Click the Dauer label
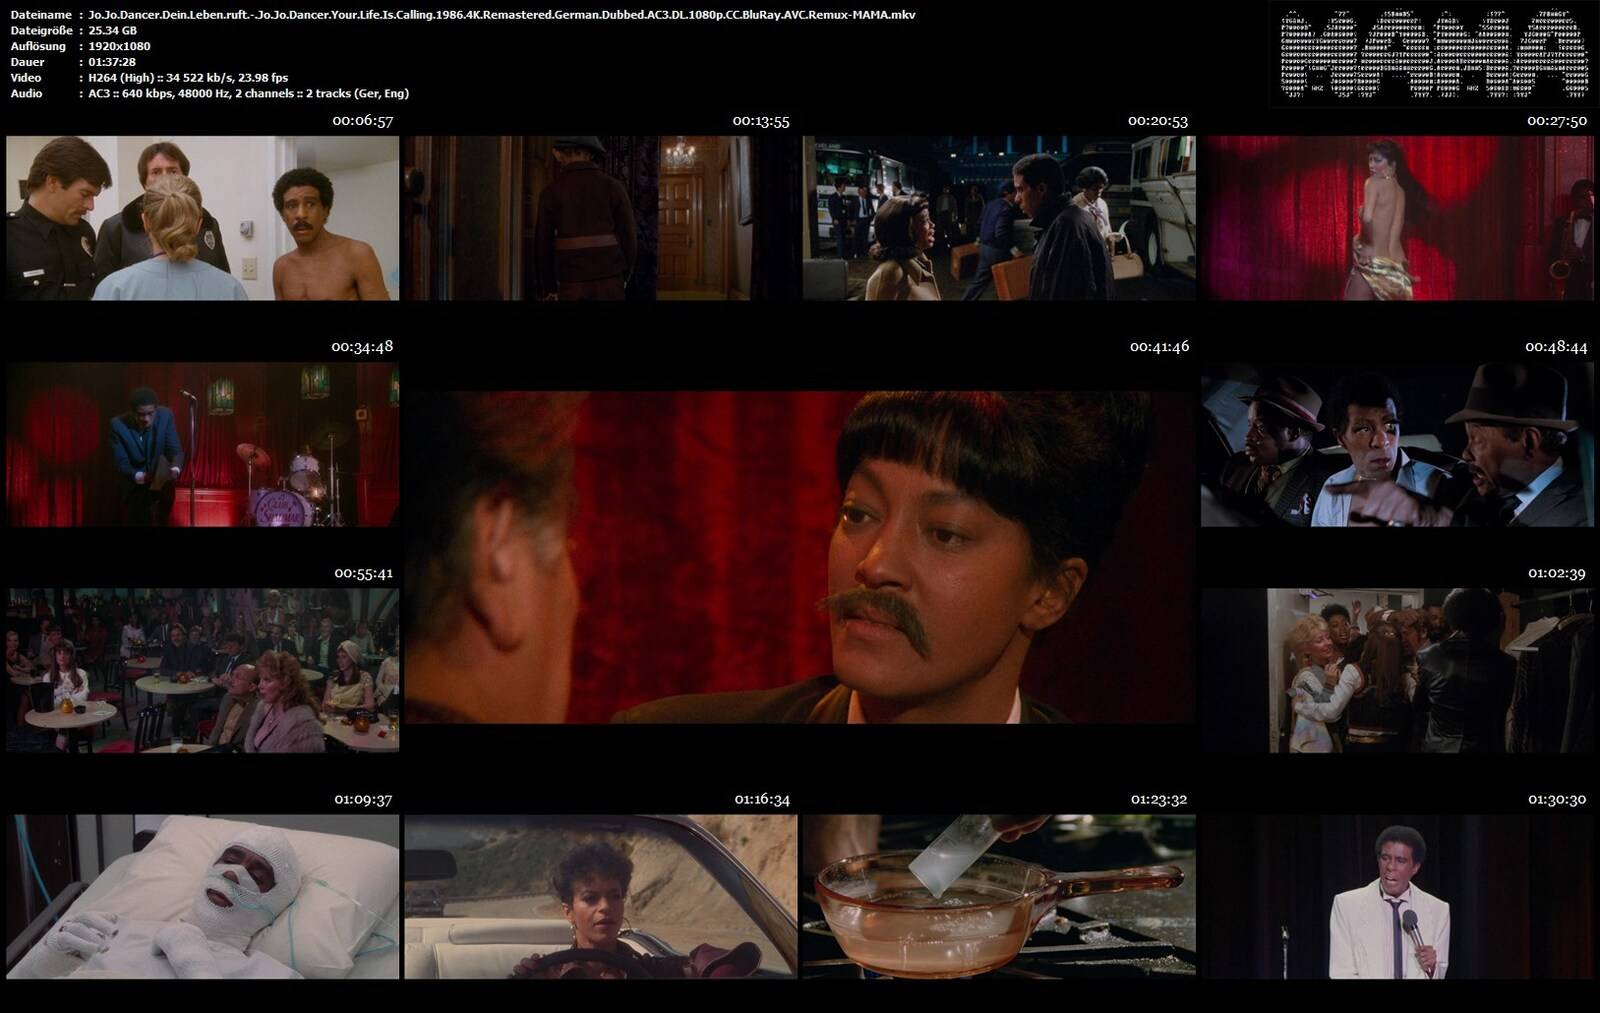The height and width of the screenshot is (1013, 1600). click(27, 62)
